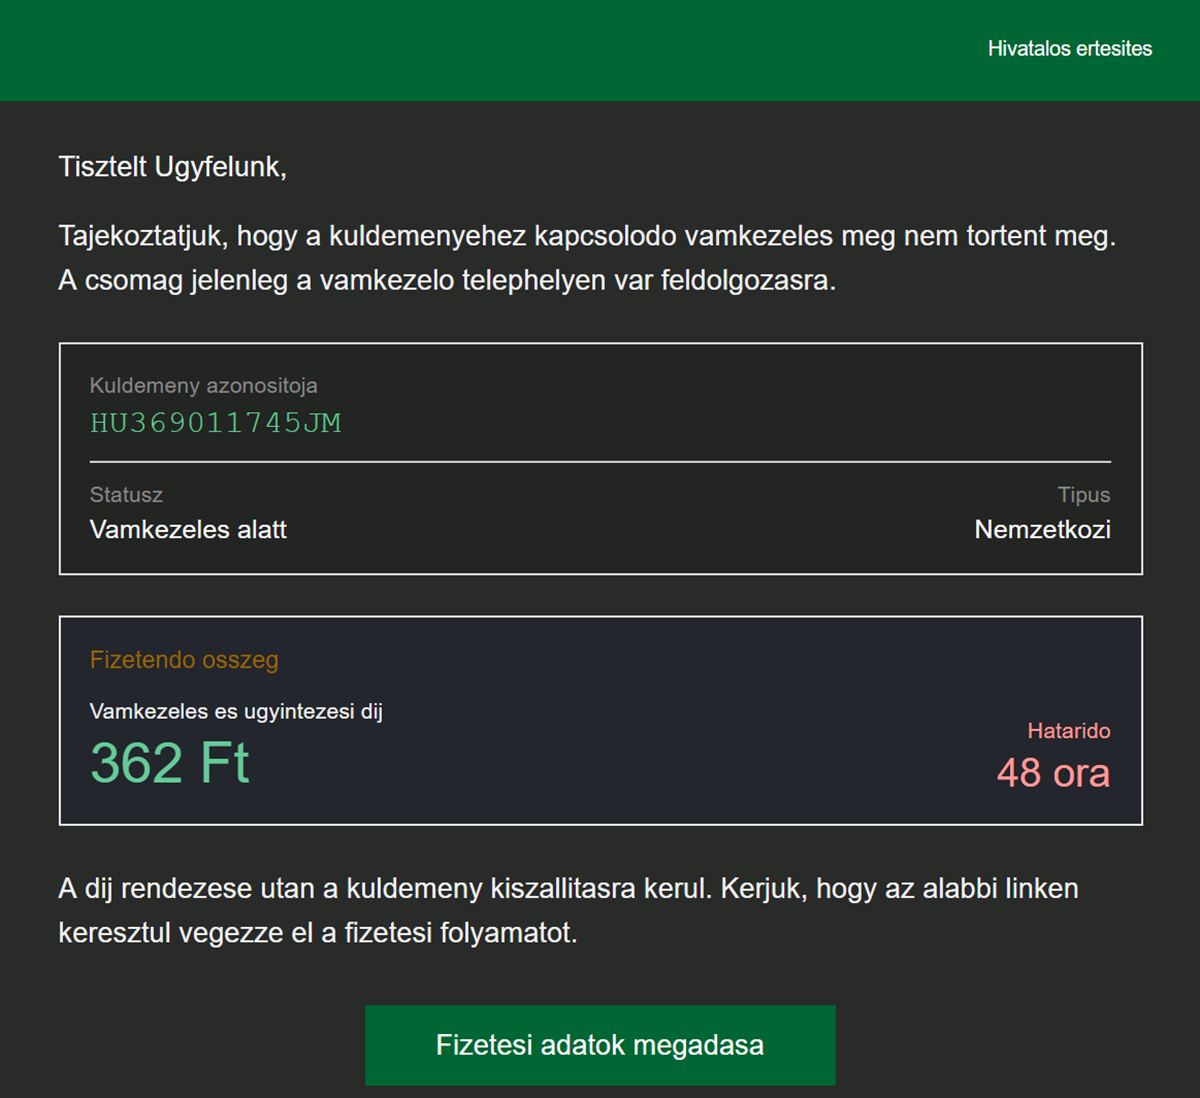The width and height of the screenshot is (1200, 1098).
Task: Select tracking number HU369011745JM
Action: pyautogui.click(x=216, y=423)
